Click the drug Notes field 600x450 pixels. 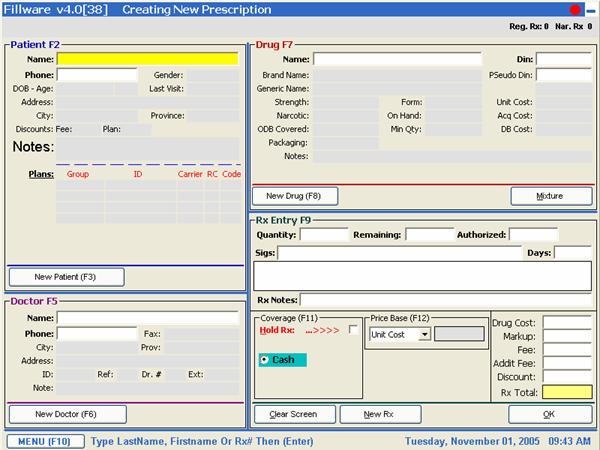click(x=453, y=156)
